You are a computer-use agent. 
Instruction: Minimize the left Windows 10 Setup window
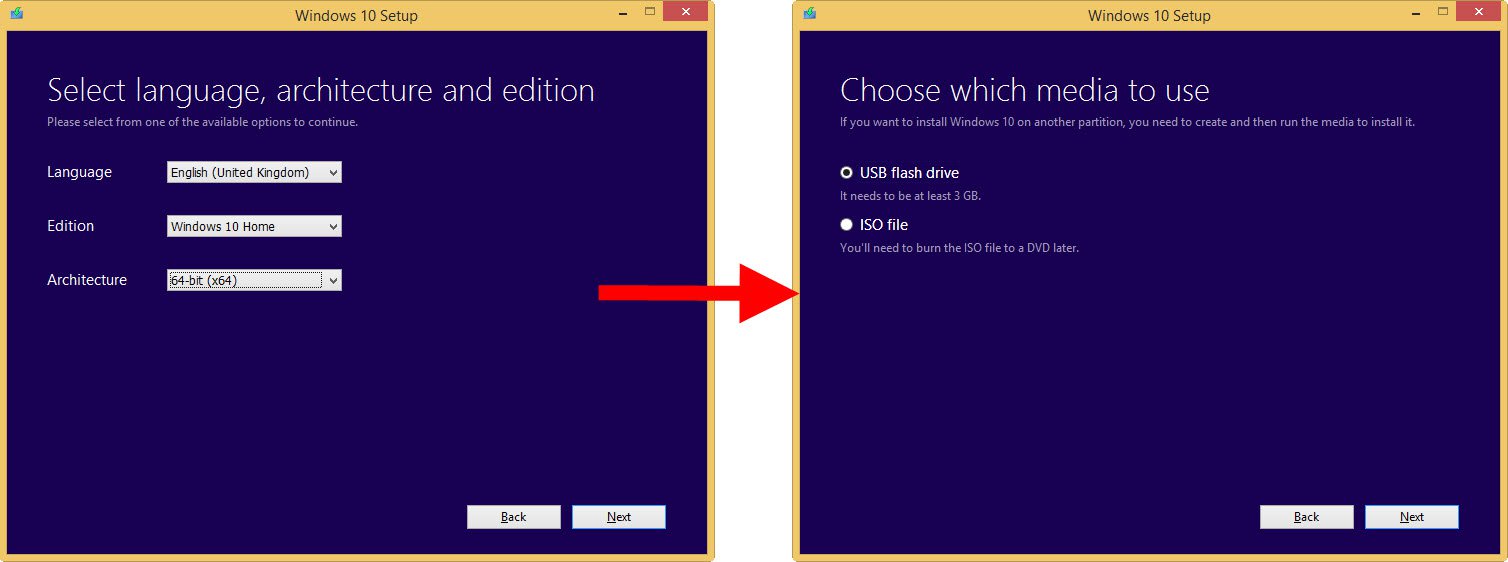[x=622, y=12]
